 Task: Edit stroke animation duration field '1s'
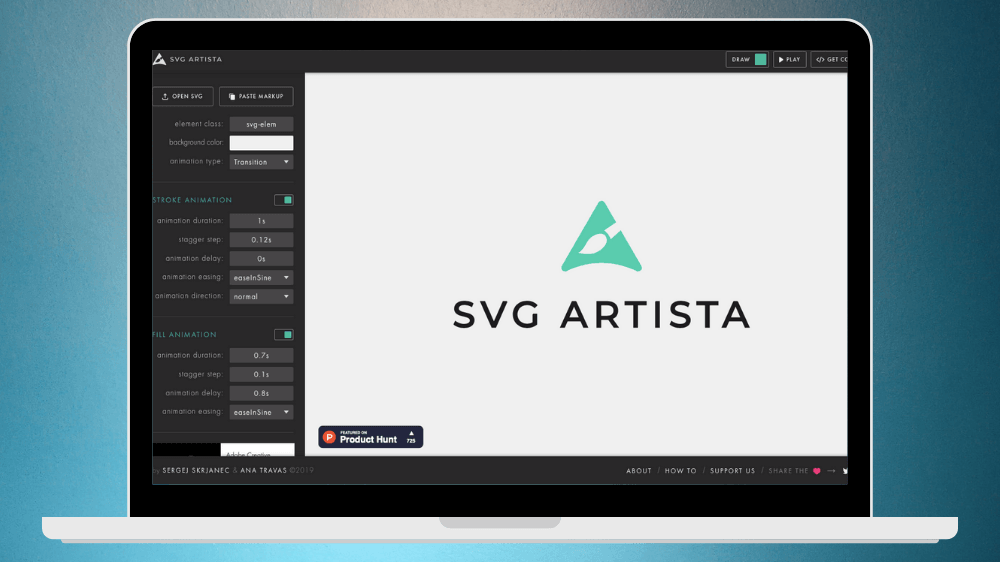(261, 221)
